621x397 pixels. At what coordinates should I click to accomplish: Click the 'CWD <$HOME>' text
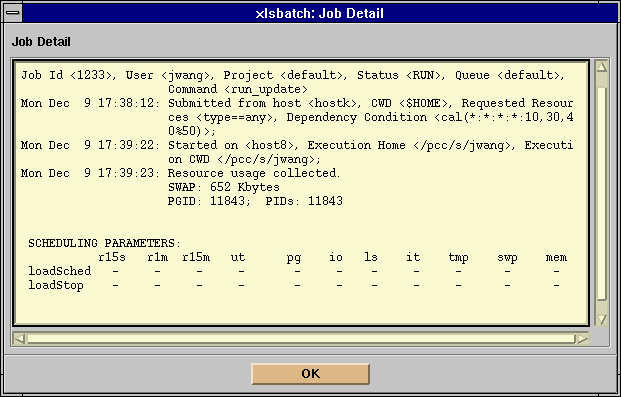(411, 103)
